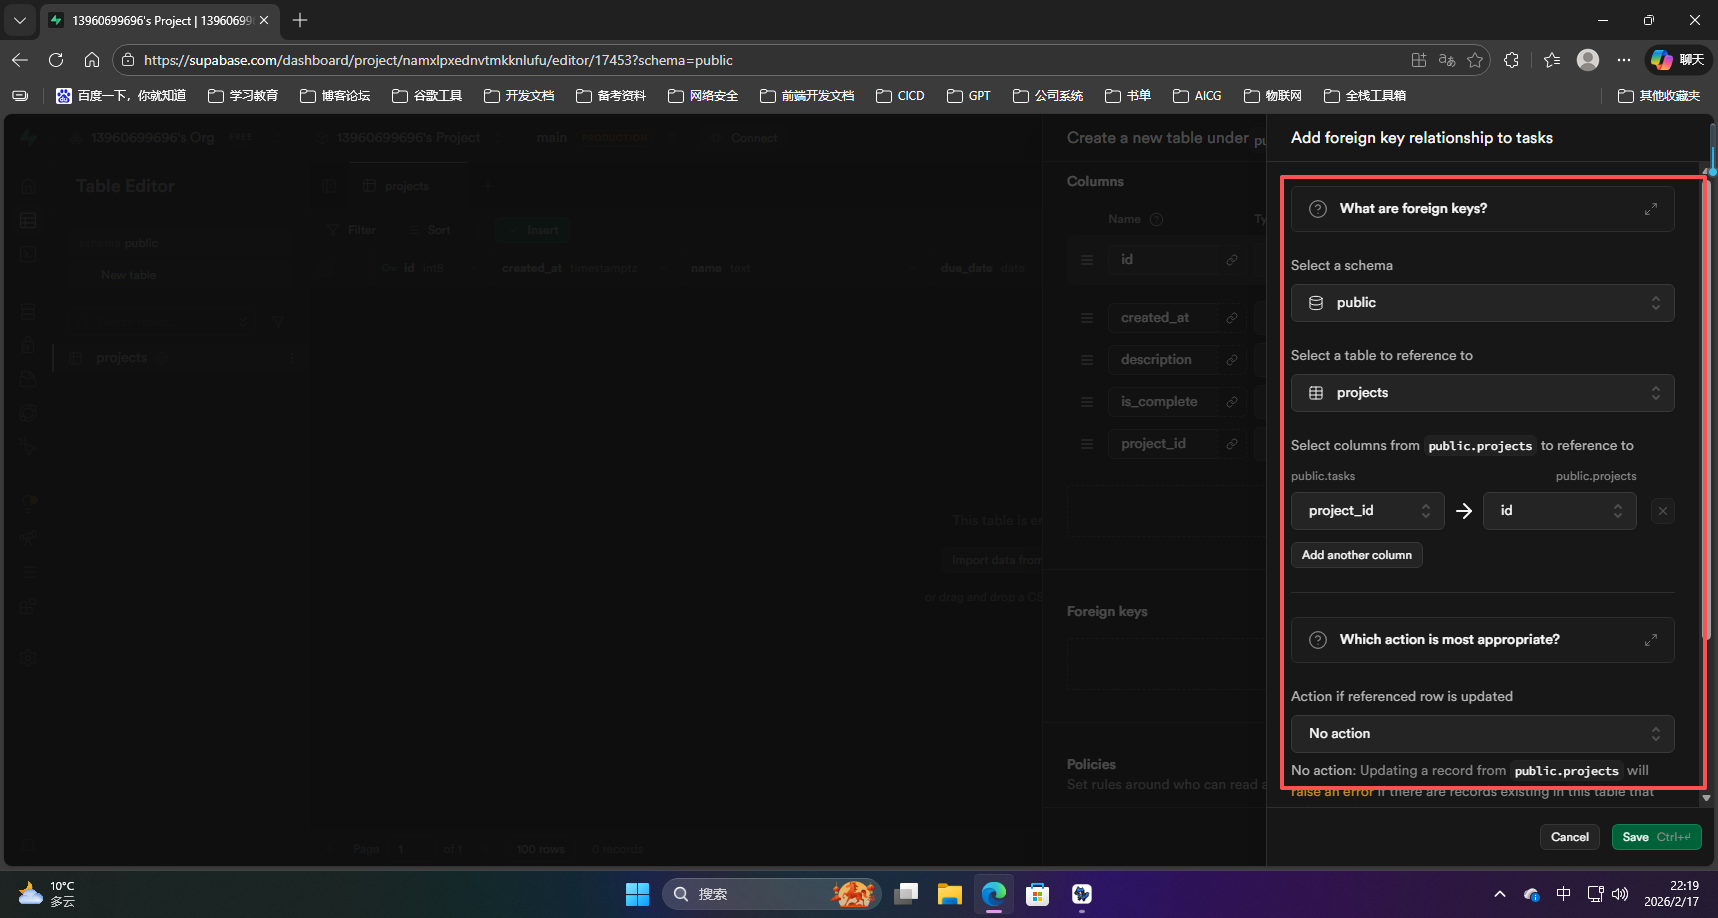Open the id target column dropdown
The image size is (1718, 918).
point(1559,511)
